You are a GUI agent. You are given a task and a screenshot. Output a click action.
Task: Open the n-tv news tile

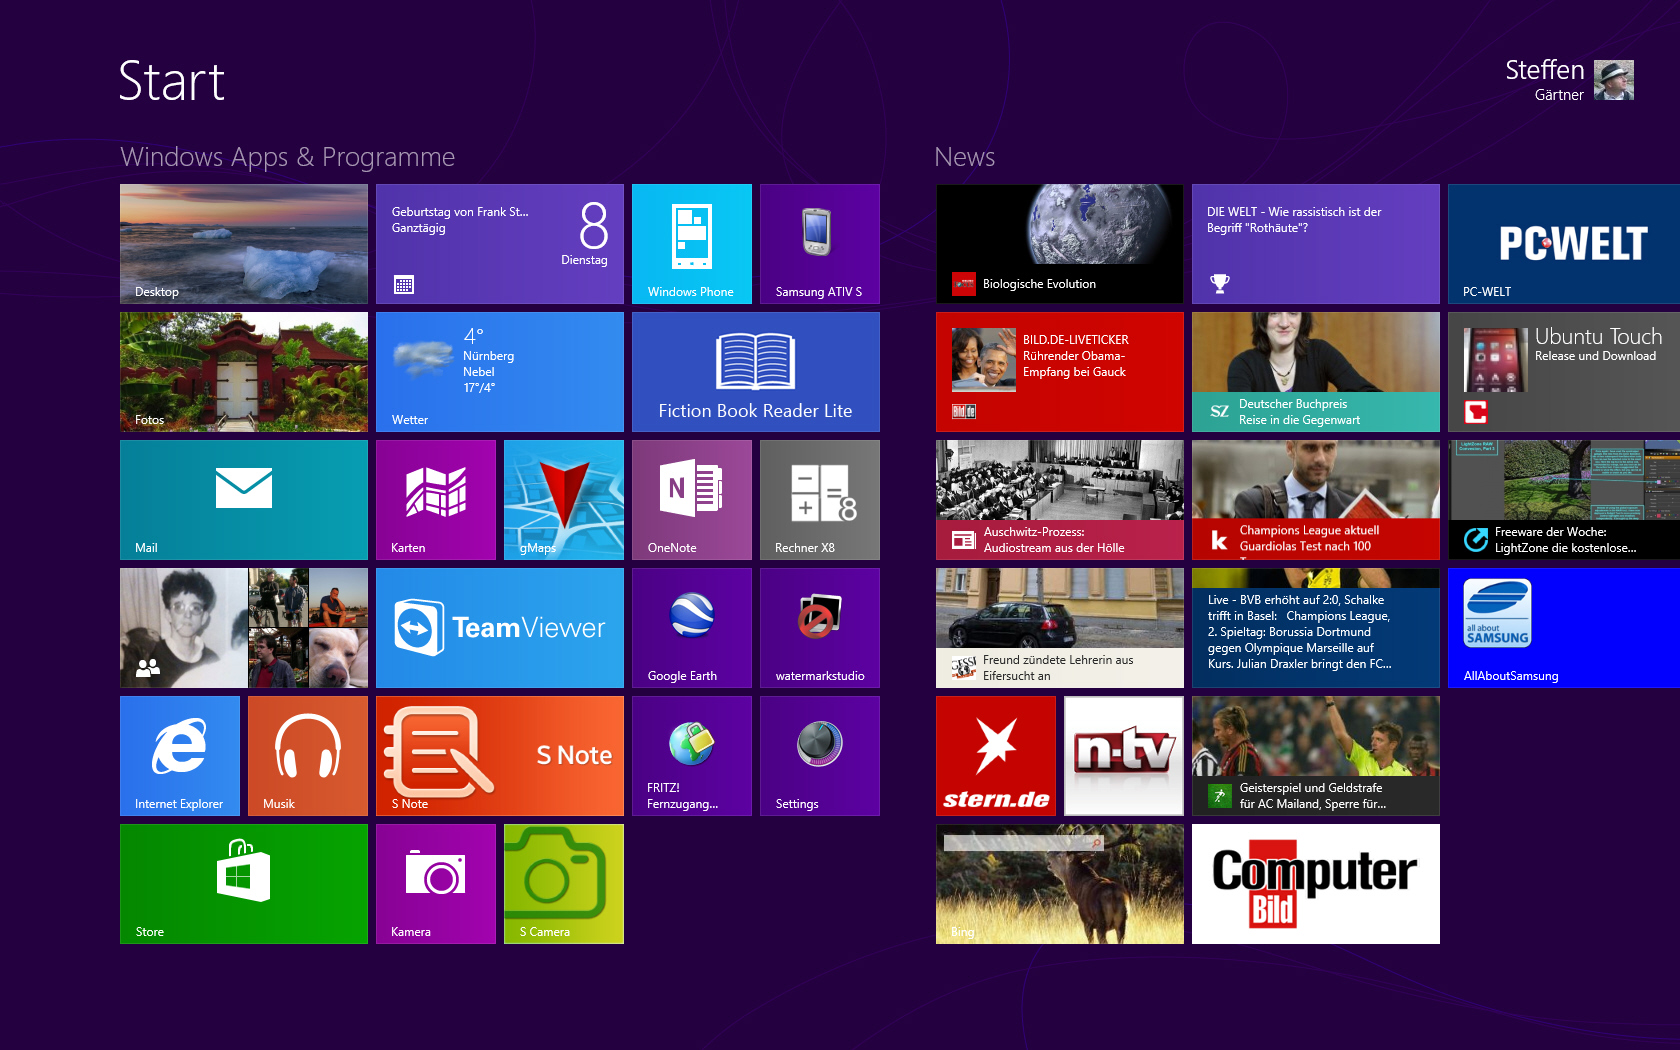tap(1124, 756)
